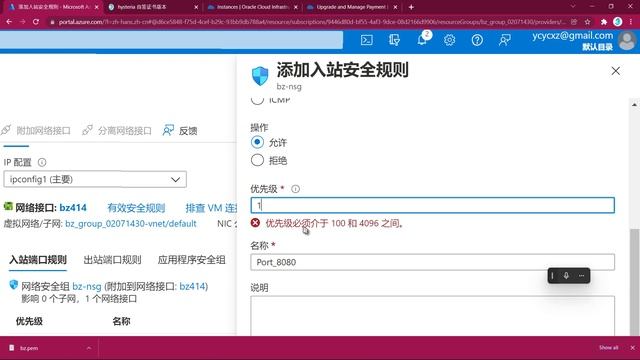Click the right panel vertical scrollbar

click(x=634, y=282)
